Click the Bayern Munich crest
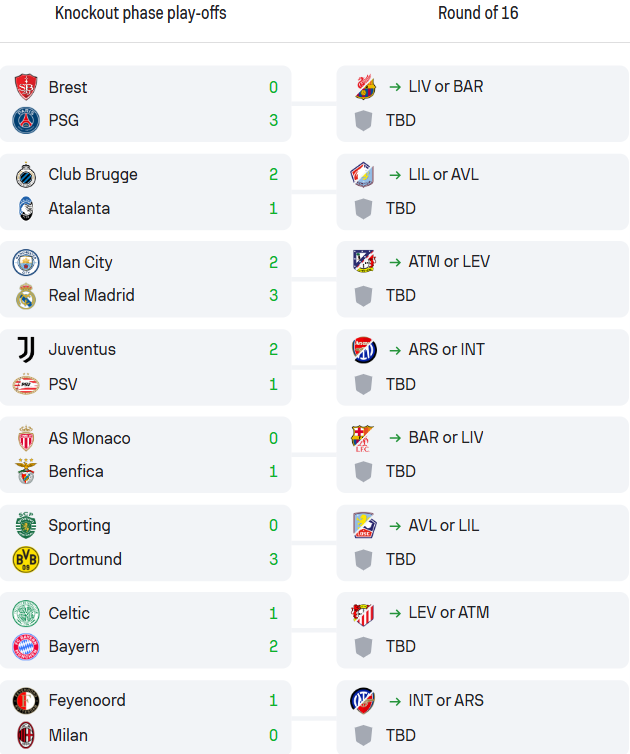 26,647
